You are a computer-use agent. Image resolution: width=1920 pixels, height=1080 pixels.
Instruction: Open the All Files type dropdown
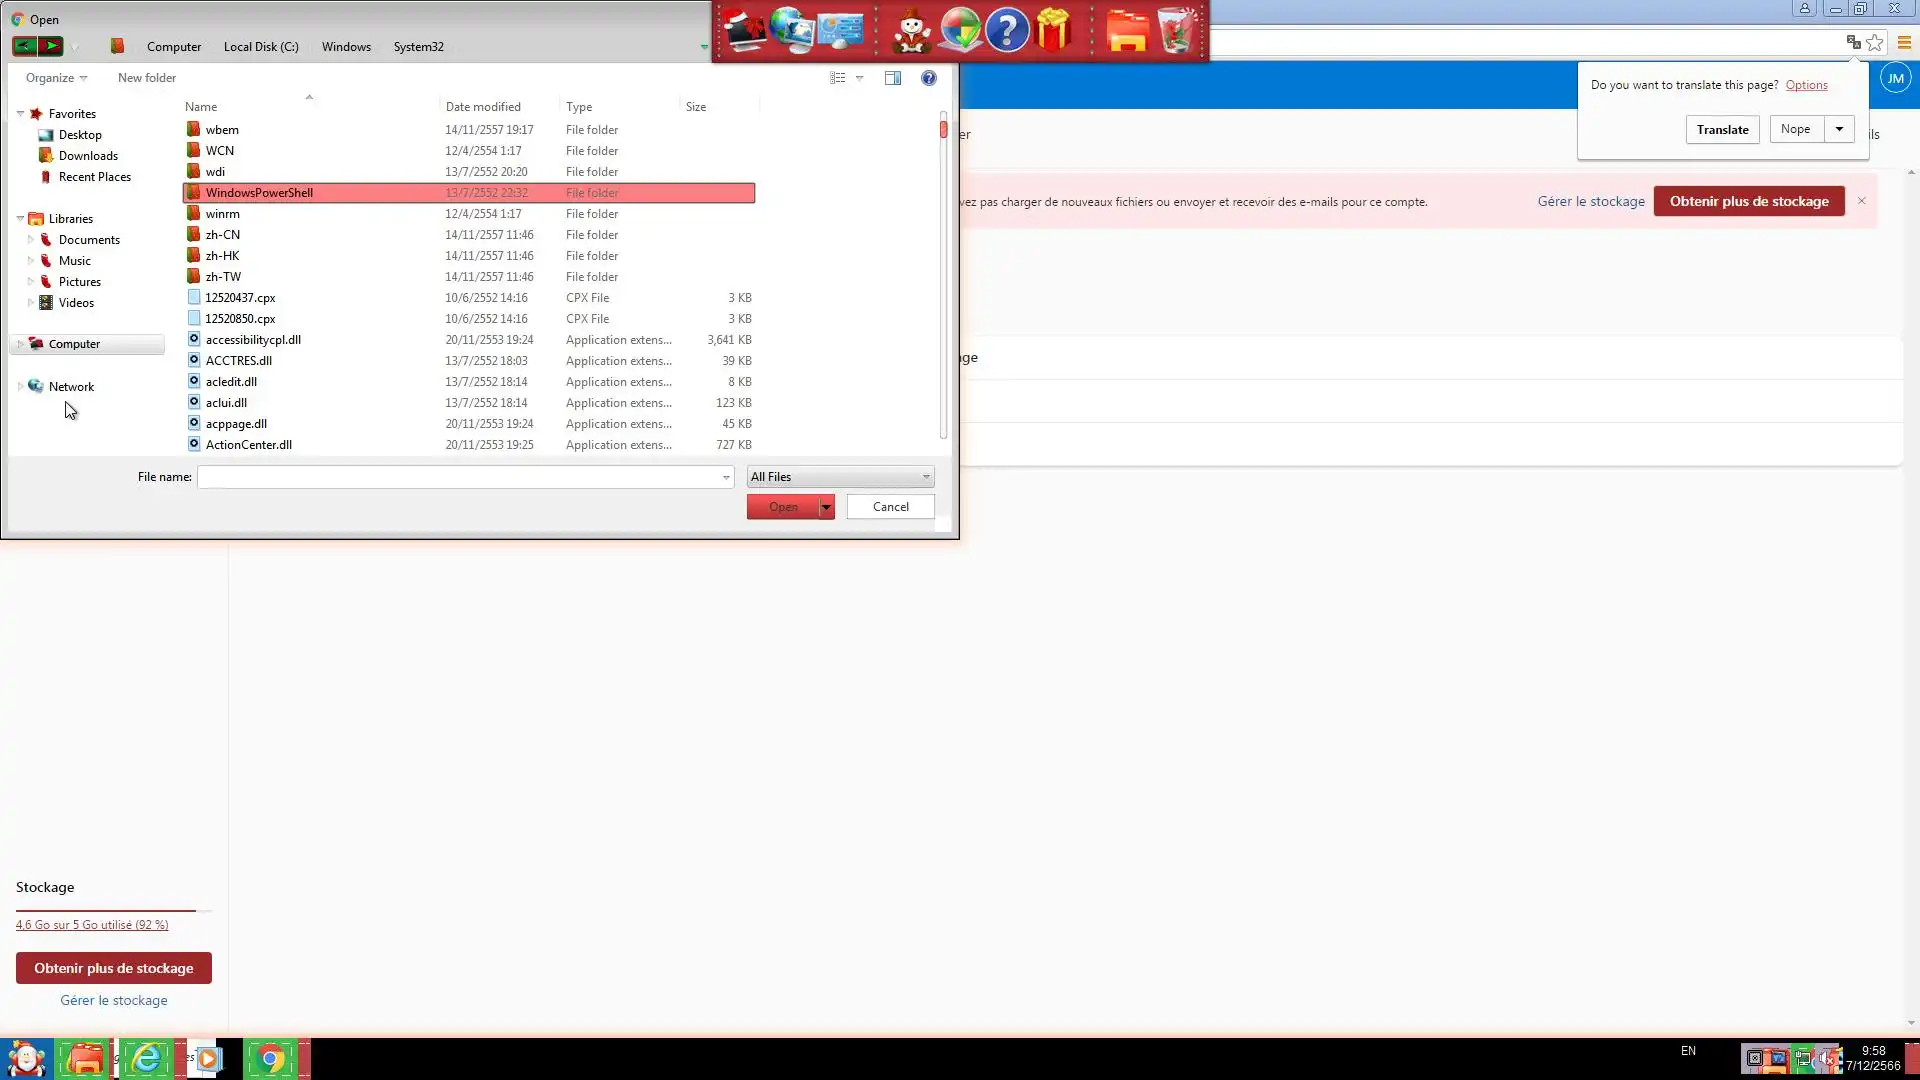840,477
